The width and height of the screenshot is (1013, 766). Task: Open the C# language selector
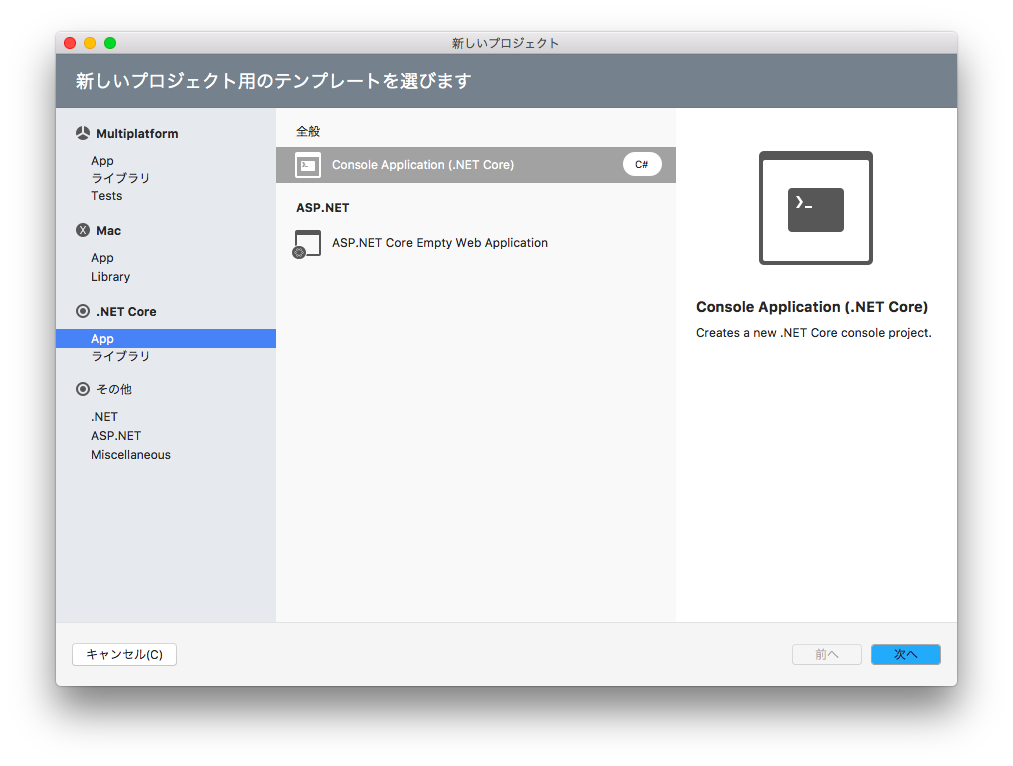[642, 165]
